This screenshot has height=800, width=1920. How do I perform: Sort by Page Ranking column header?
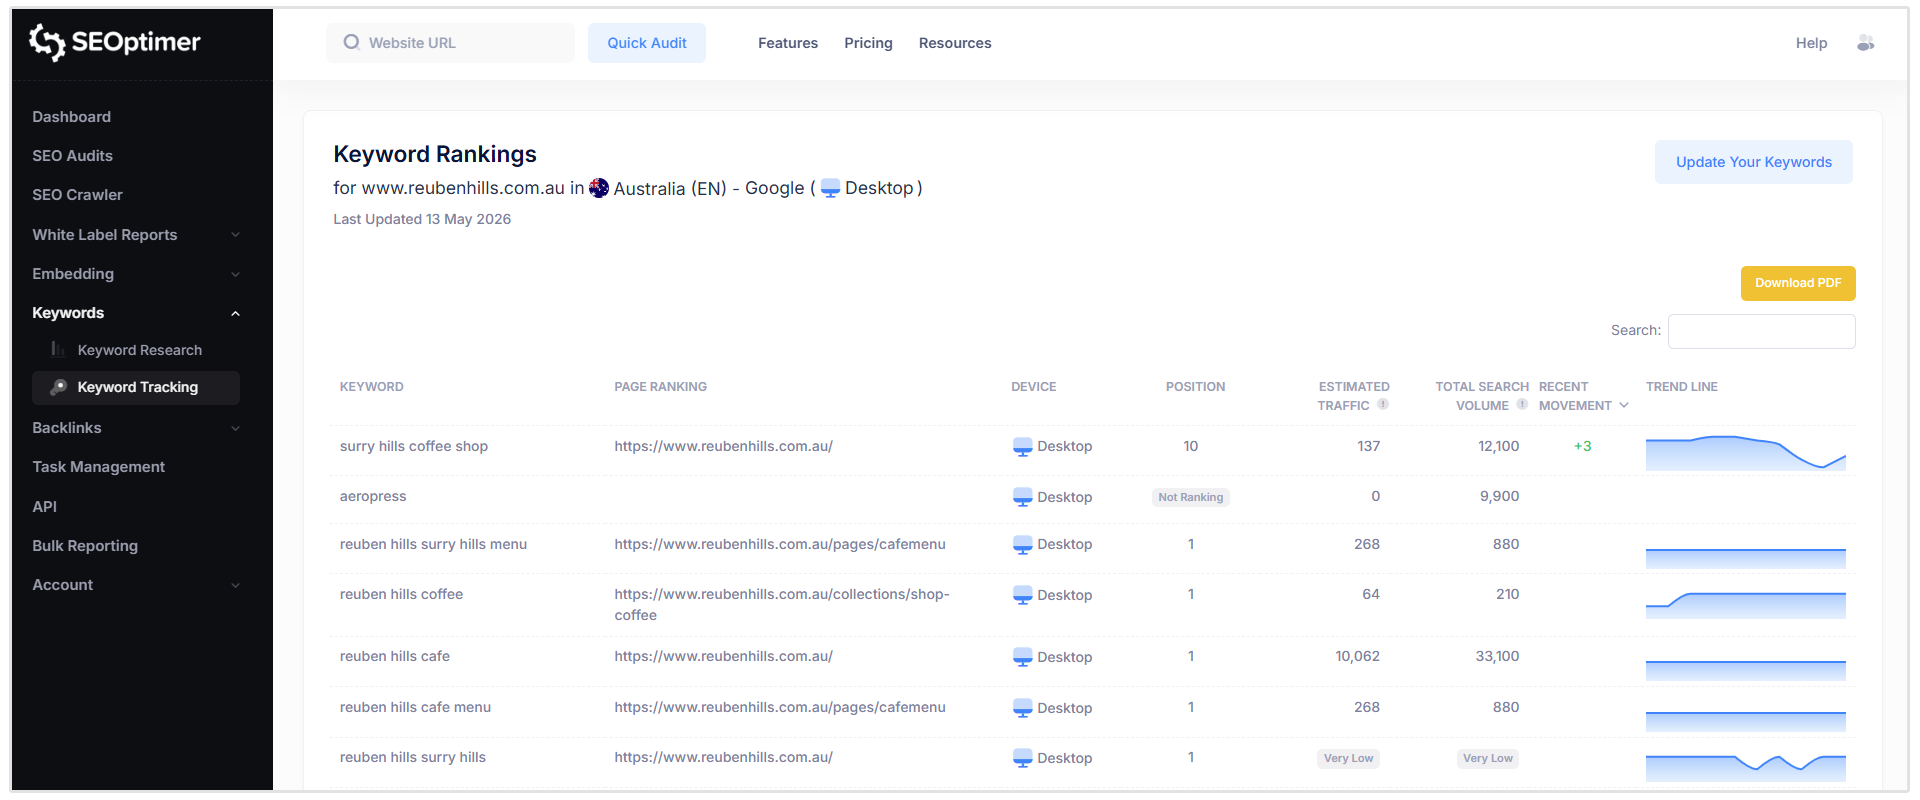click(x=660, y=387)
